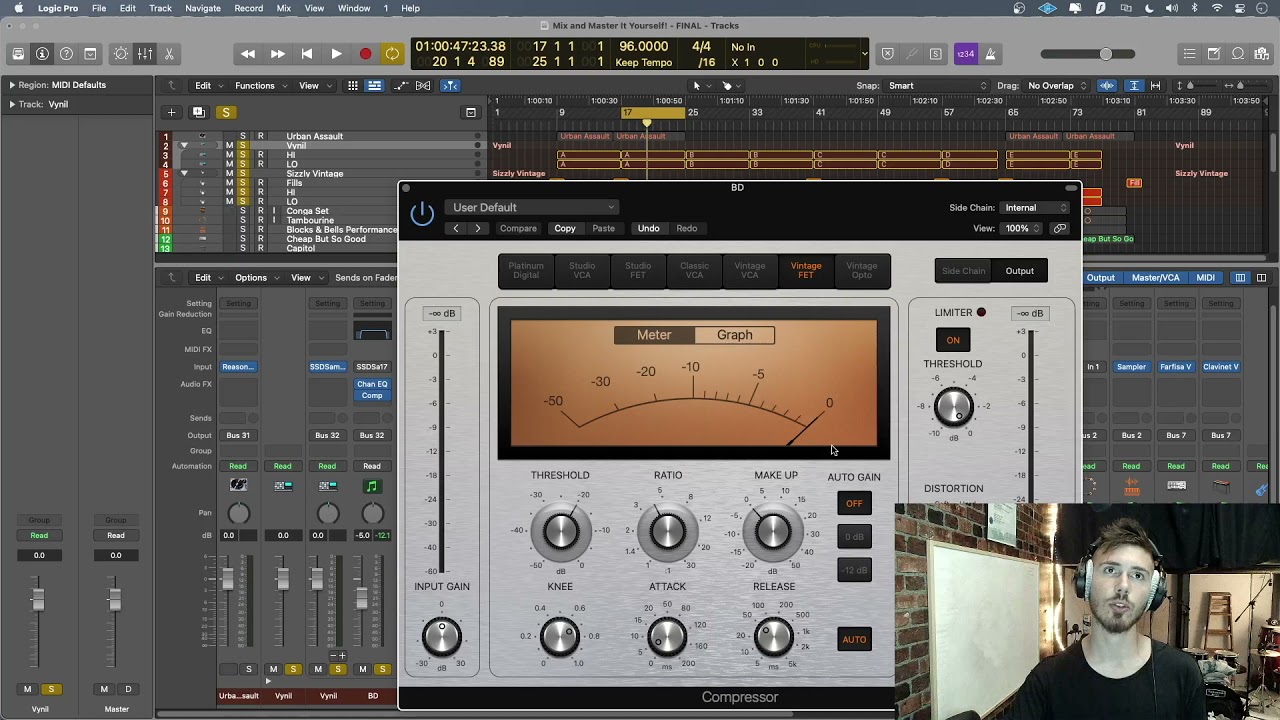Click the Forward transport button
This screenshot has width=1280, height=720.
tap(277, 54)
